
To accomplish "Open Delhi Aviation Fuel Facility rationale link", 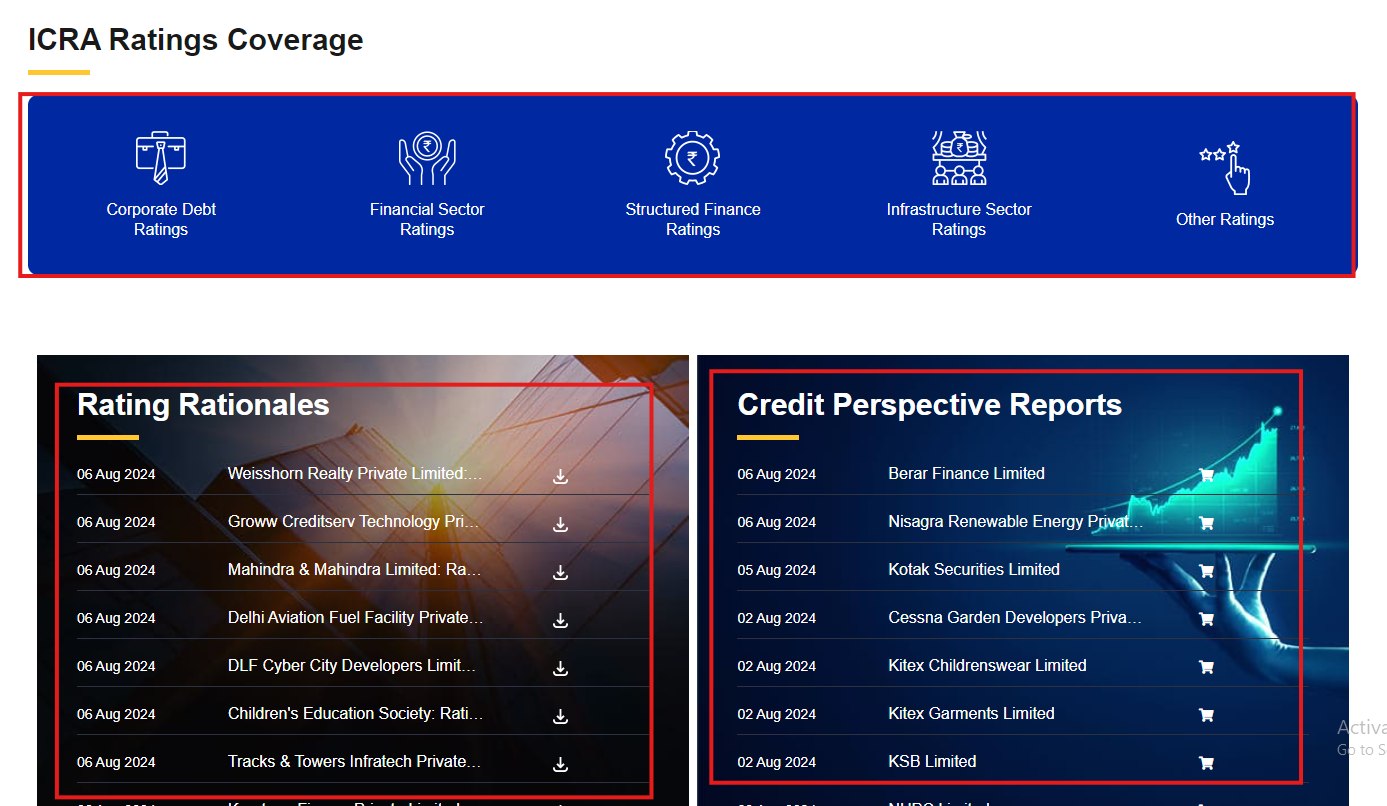I will coord(355,618).
